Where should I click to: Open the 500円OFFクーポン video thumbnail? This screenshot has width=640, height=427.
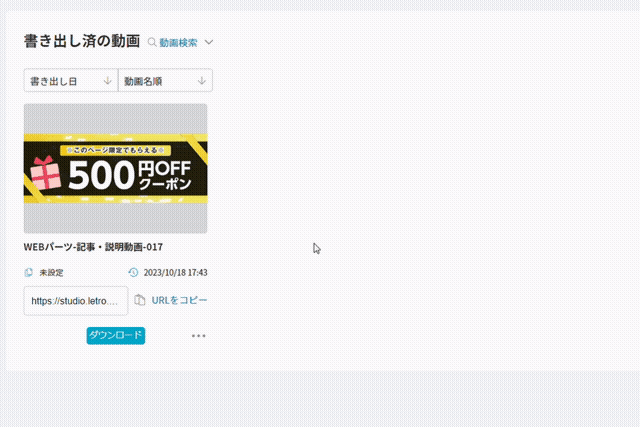pyautogui.click(x=115, y=168)
